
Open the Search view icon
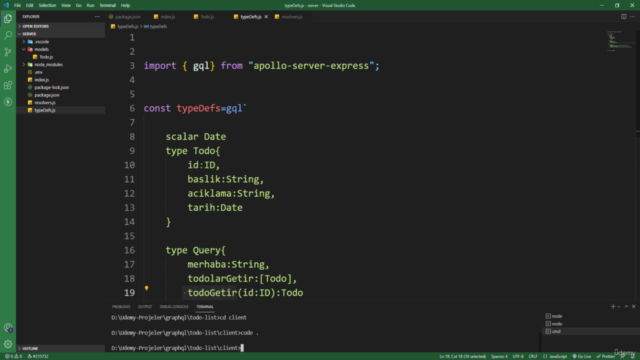[x=8, y=35]
